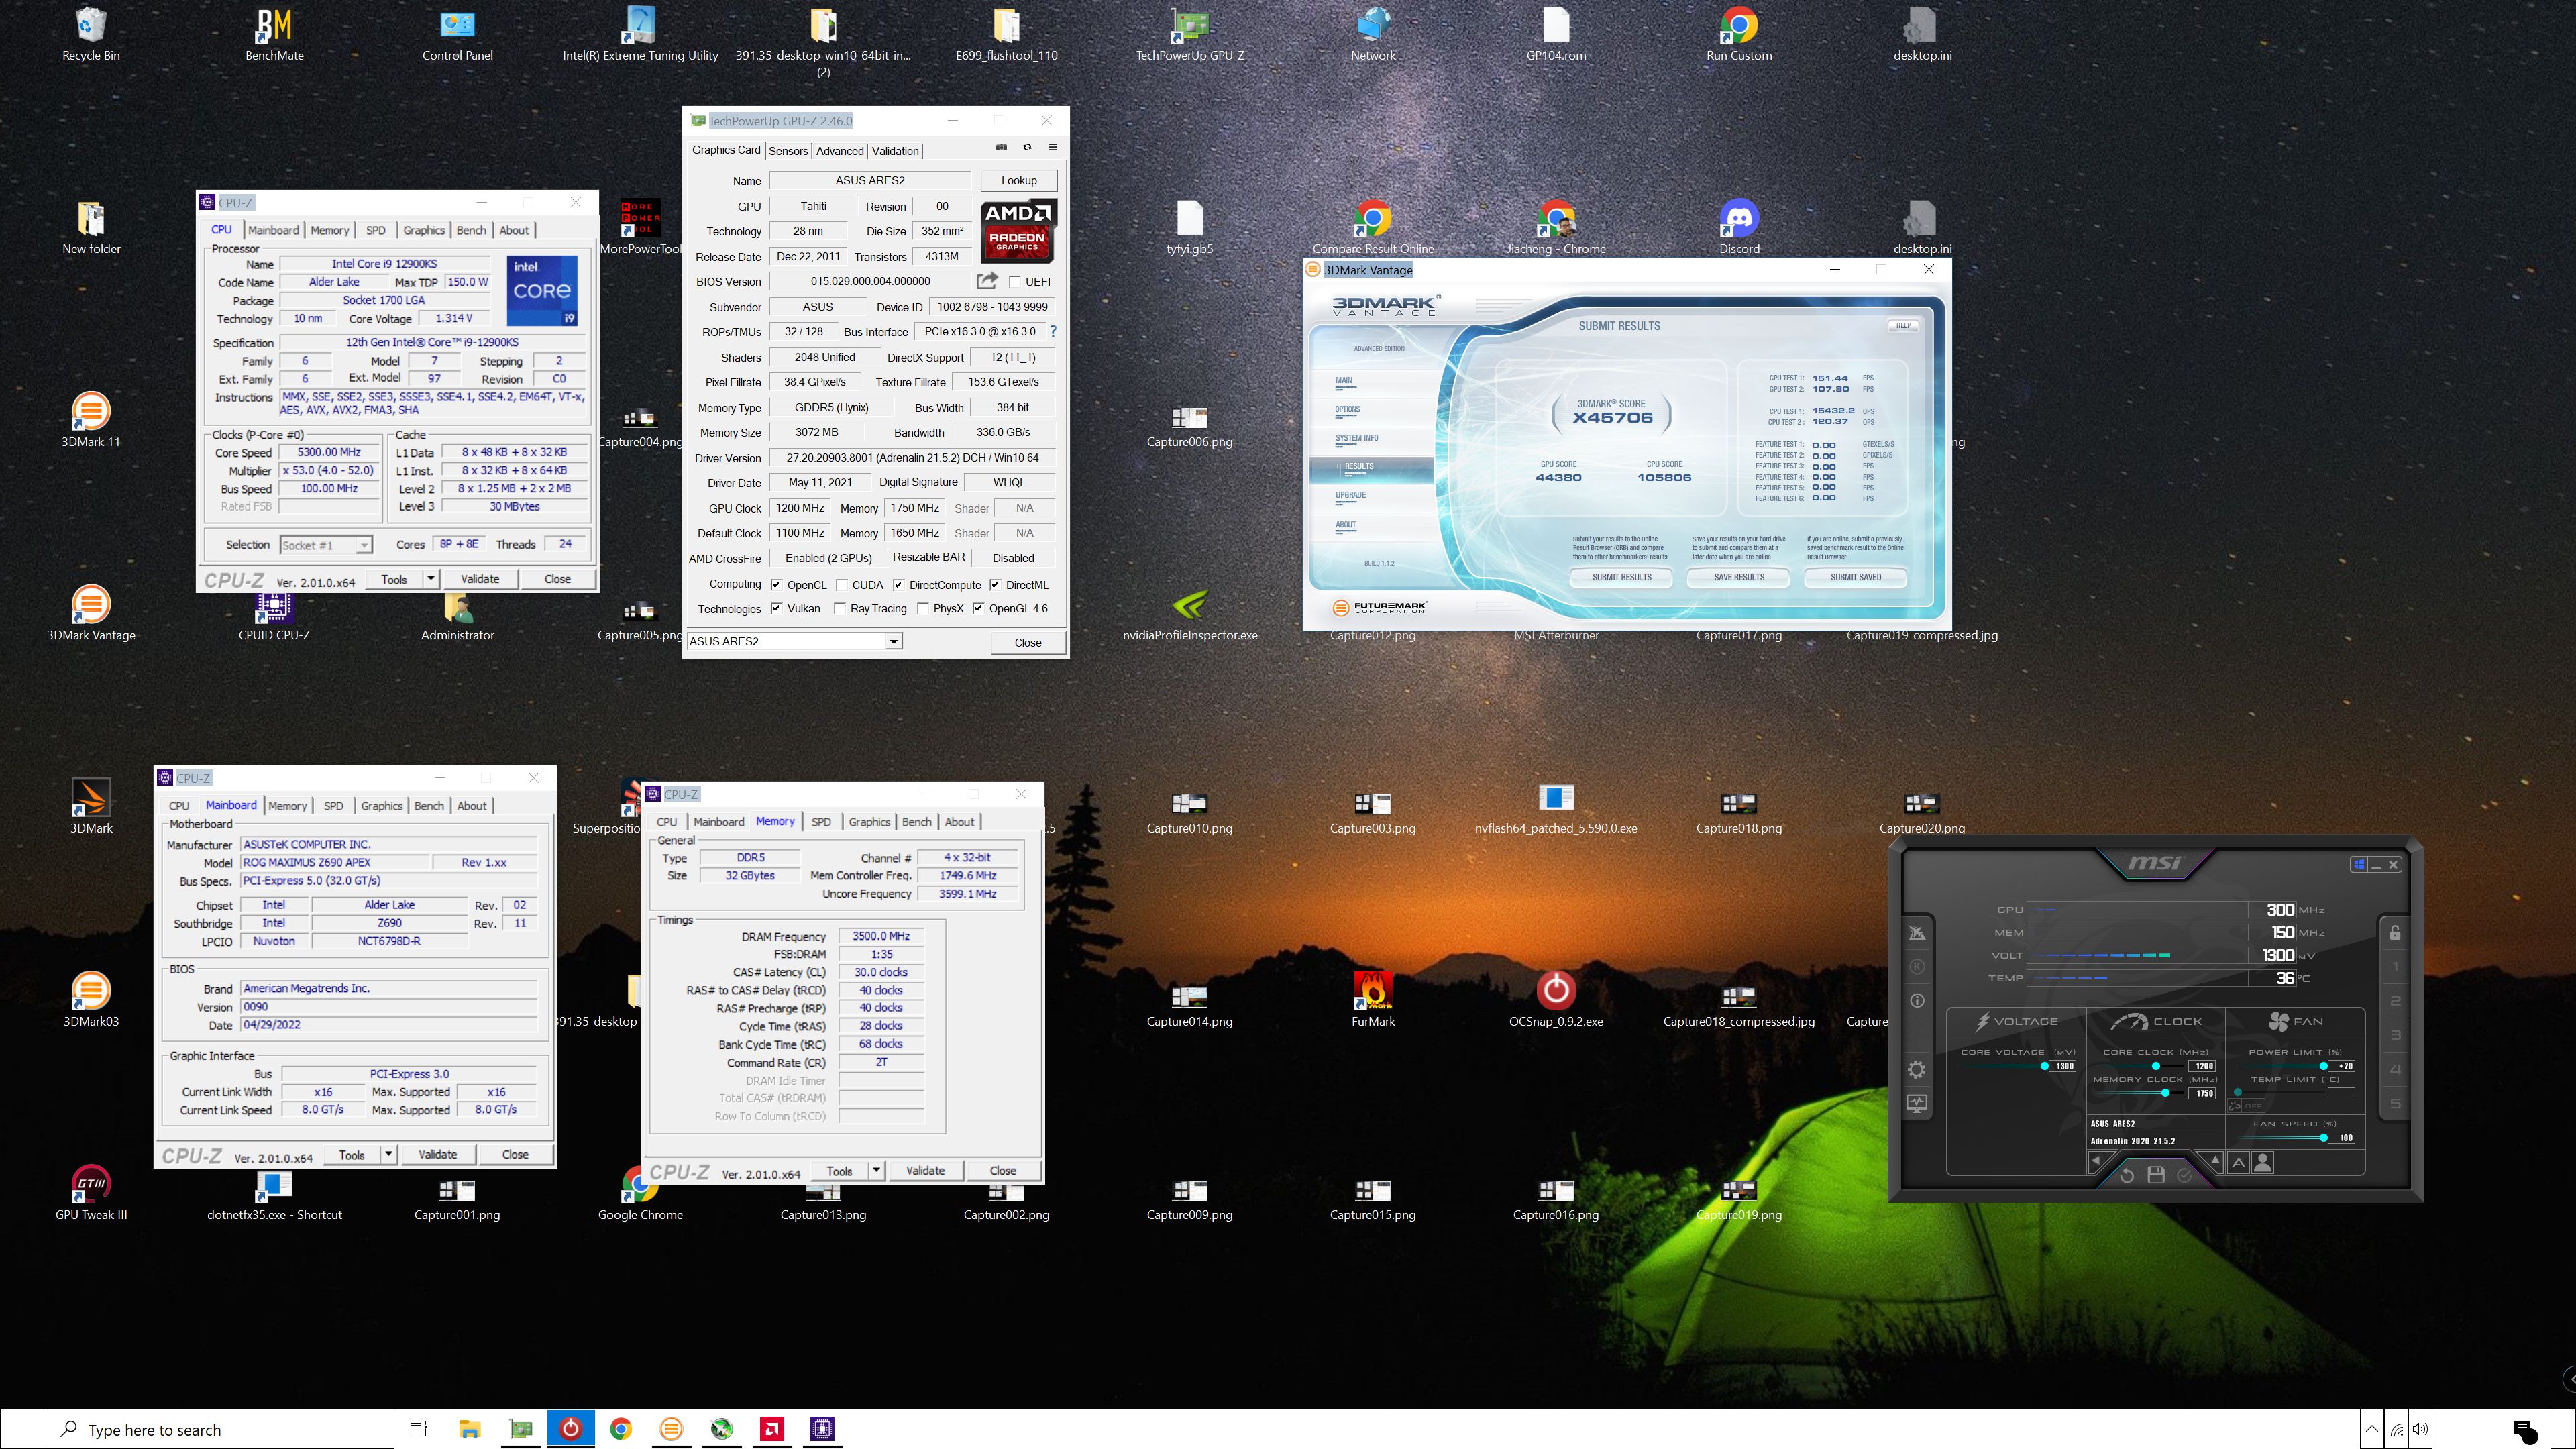Click the BIOS export share icon in GPU-Z
This screenshot has height=1449, width=2576.
[987, 281]
